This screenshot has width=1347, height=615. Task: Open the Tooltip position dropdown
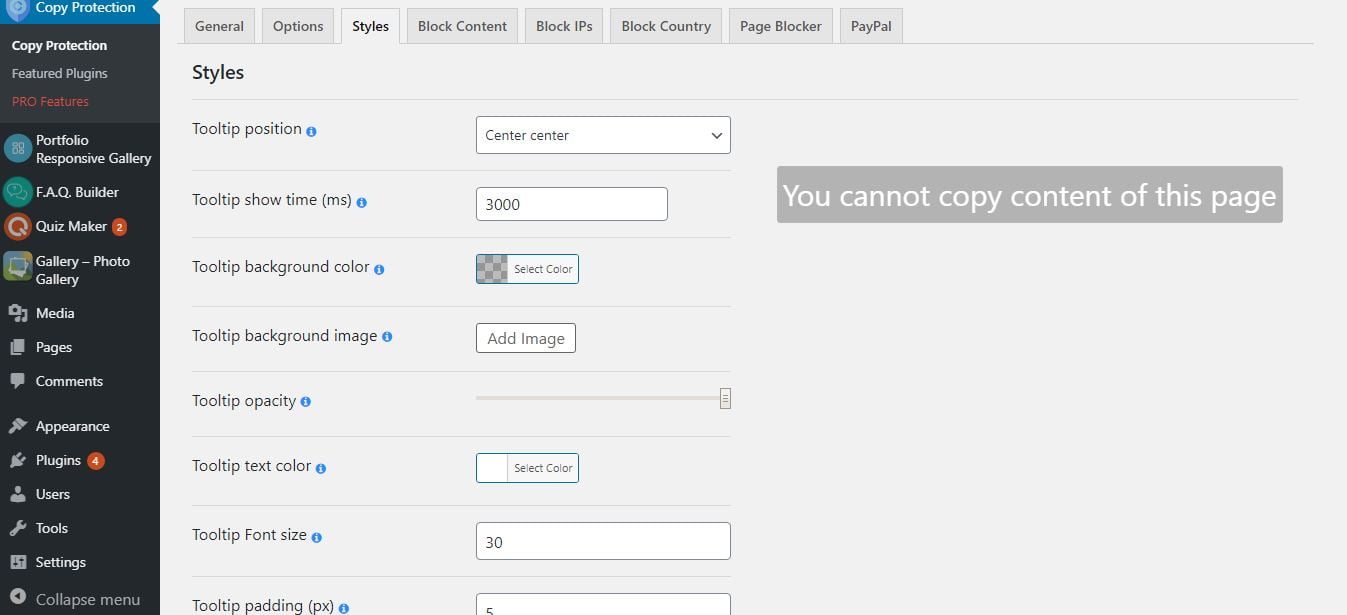tap(603, 135)
